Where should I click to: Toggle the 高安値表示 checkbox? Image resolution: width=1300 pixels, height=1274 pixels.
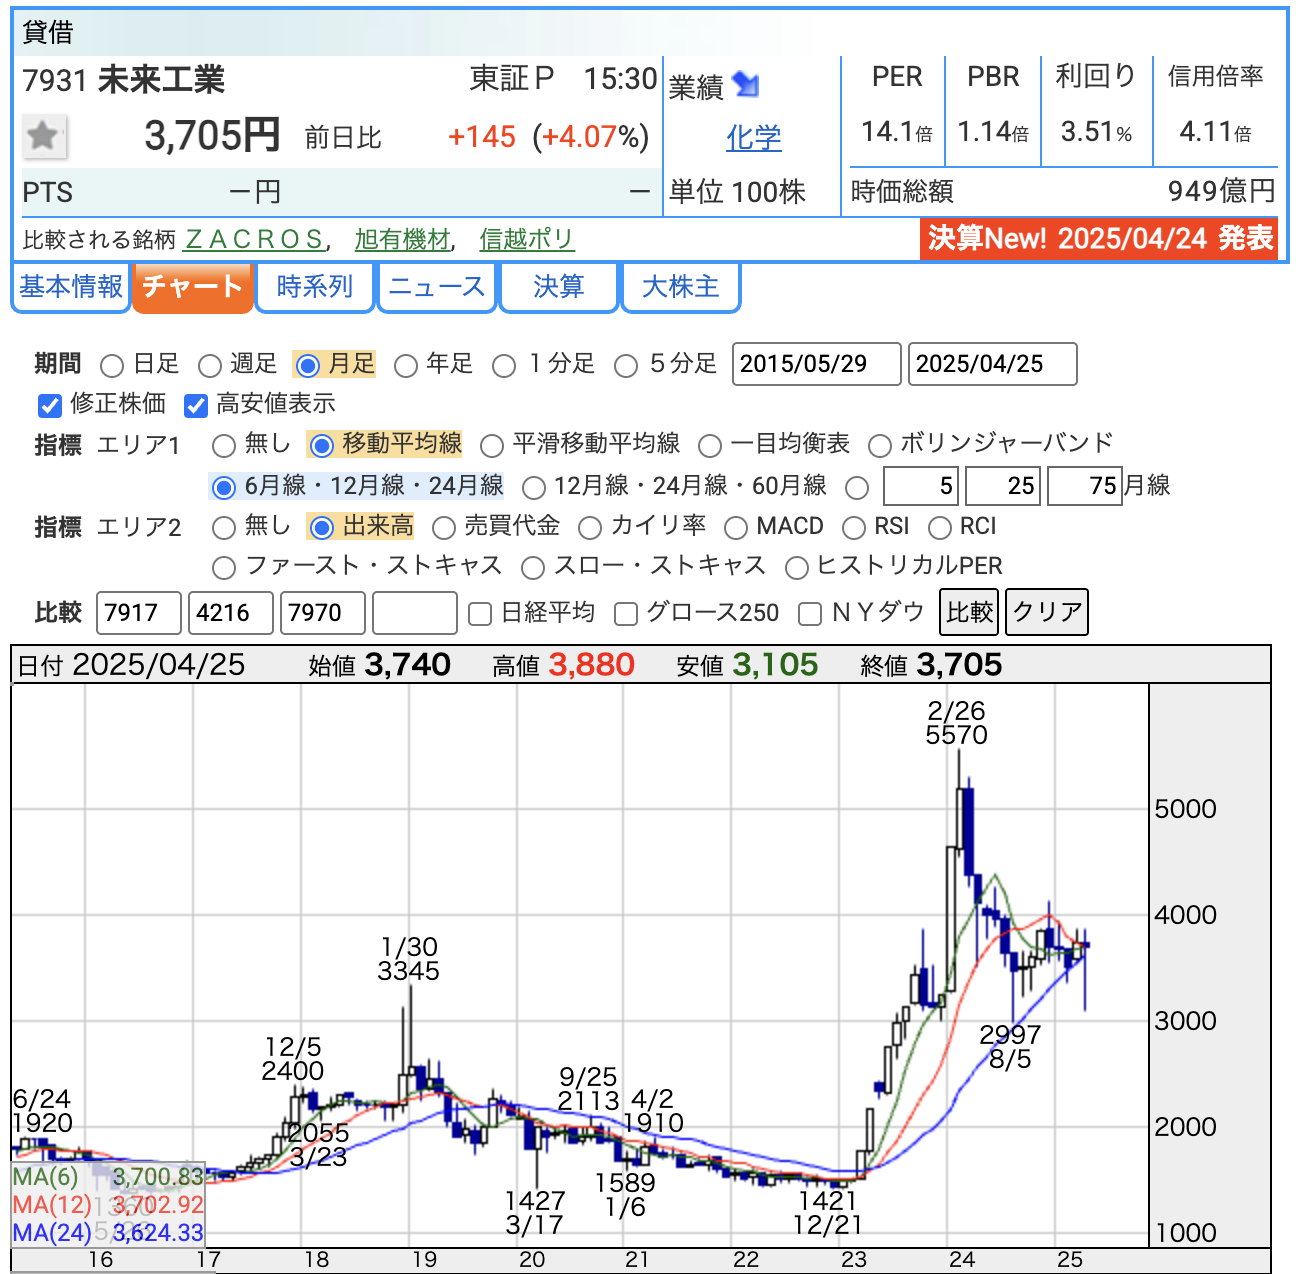[x=196, y=405]
